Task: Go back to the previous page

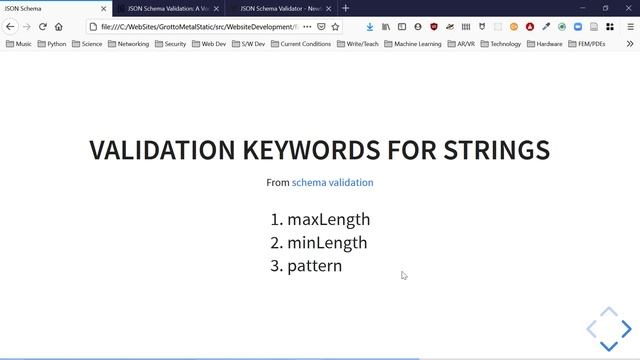Action: [10, 27]
